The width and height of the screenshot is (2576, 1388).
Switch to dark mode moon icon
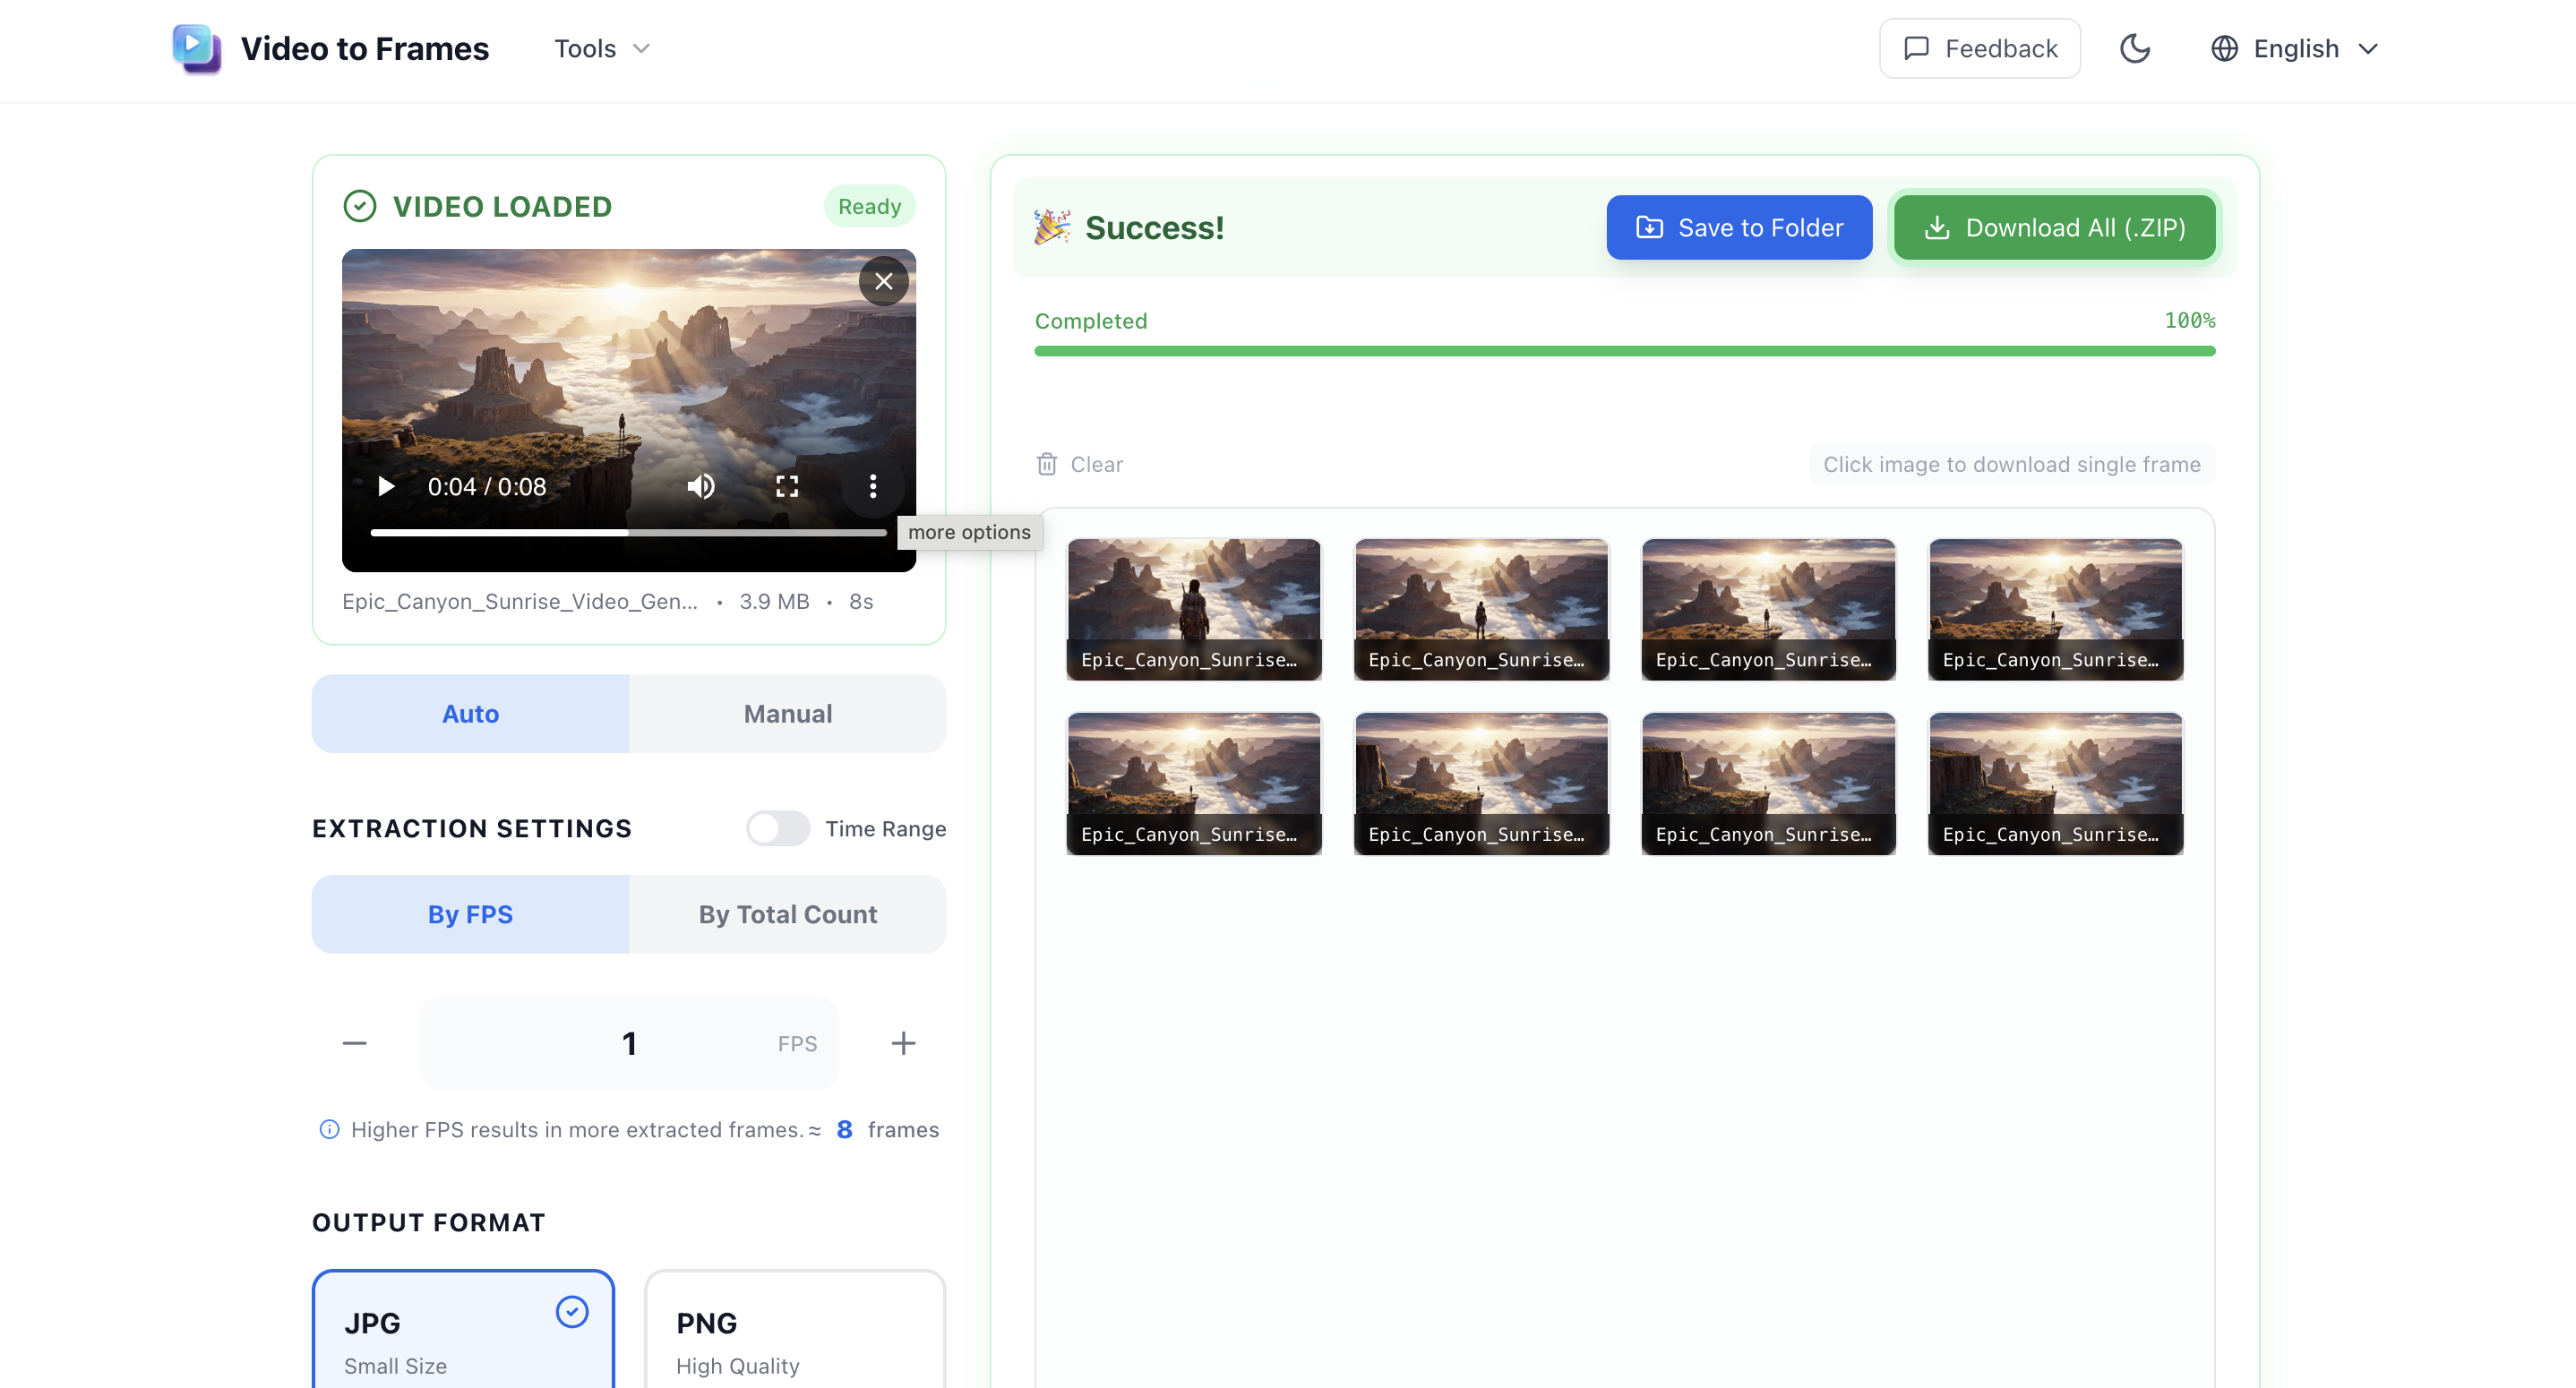pos(2135,49)
